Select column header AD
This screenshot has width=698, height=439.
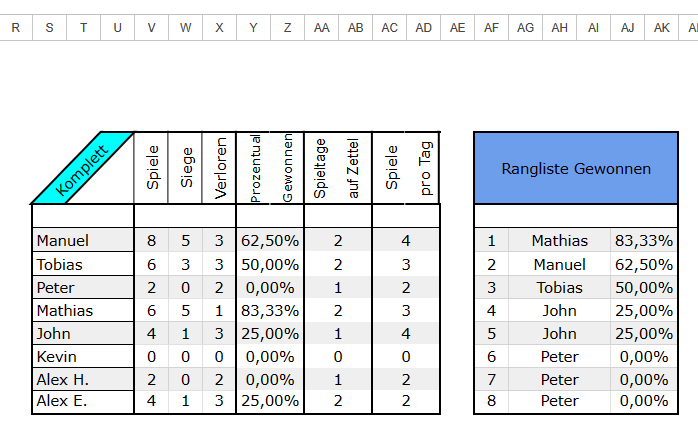coord(423,28)
